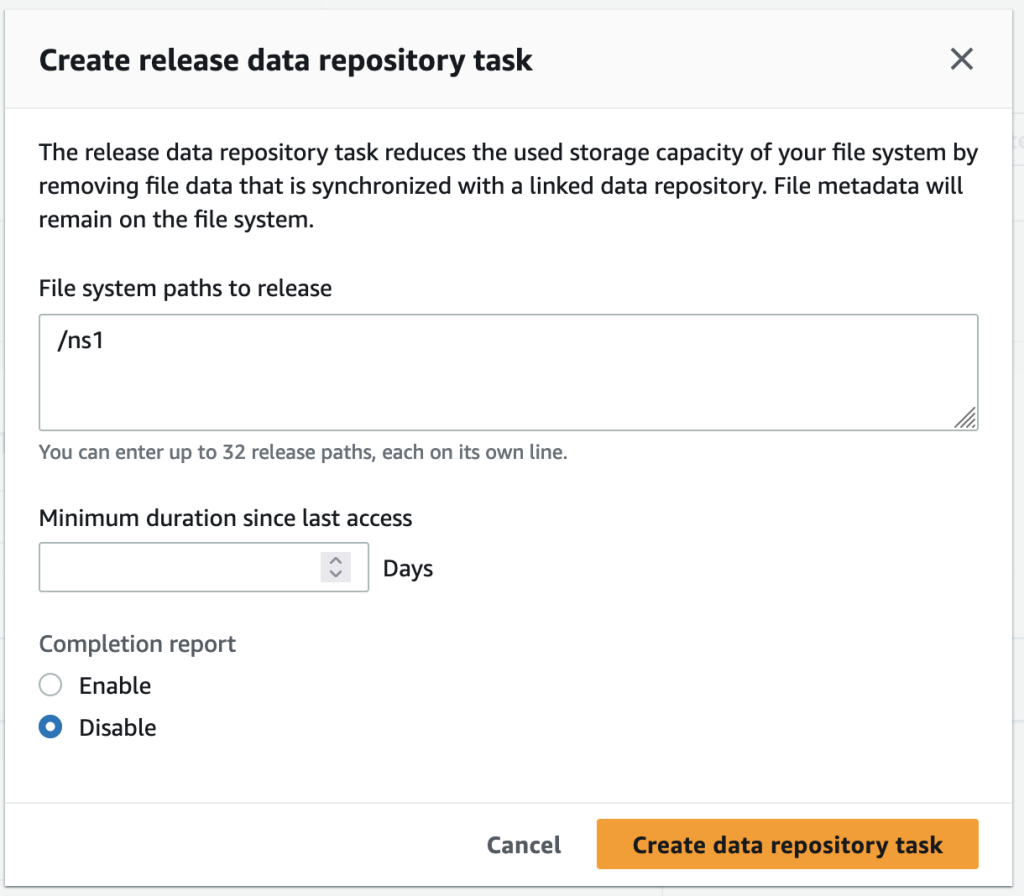The width and height of the screenshot is (1024, 896).
Task: Click the Days unit label
Action: click(408, 569)
